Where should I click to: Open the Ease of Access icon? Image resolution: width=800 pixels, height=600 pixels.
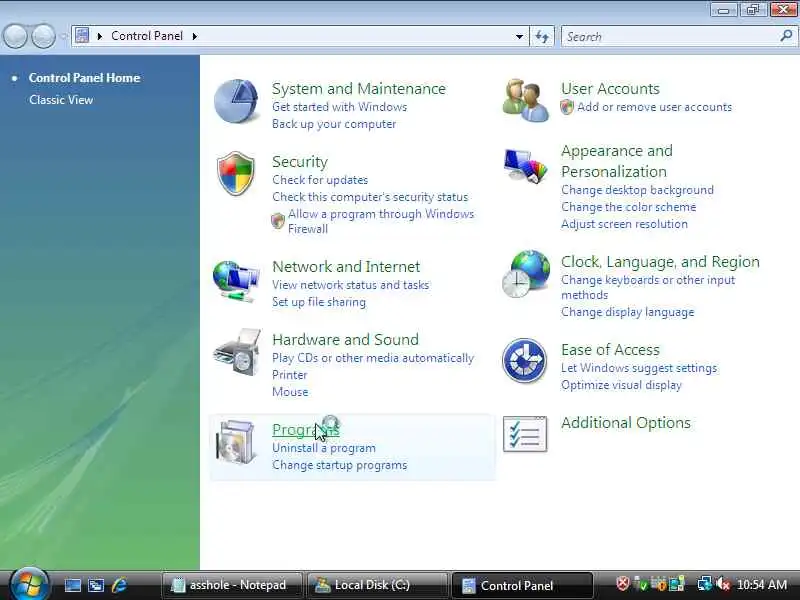coord(524,360)
